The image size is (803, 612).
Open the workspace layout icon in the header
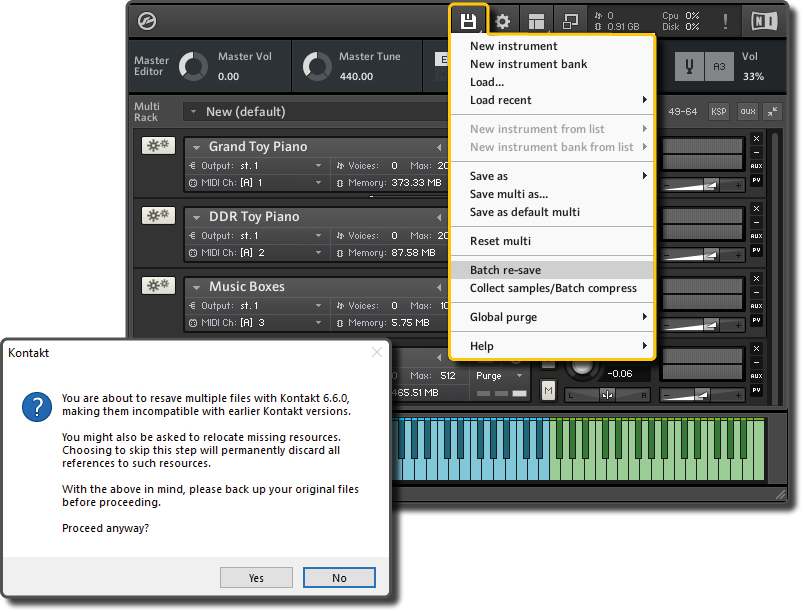coord(536,22)
